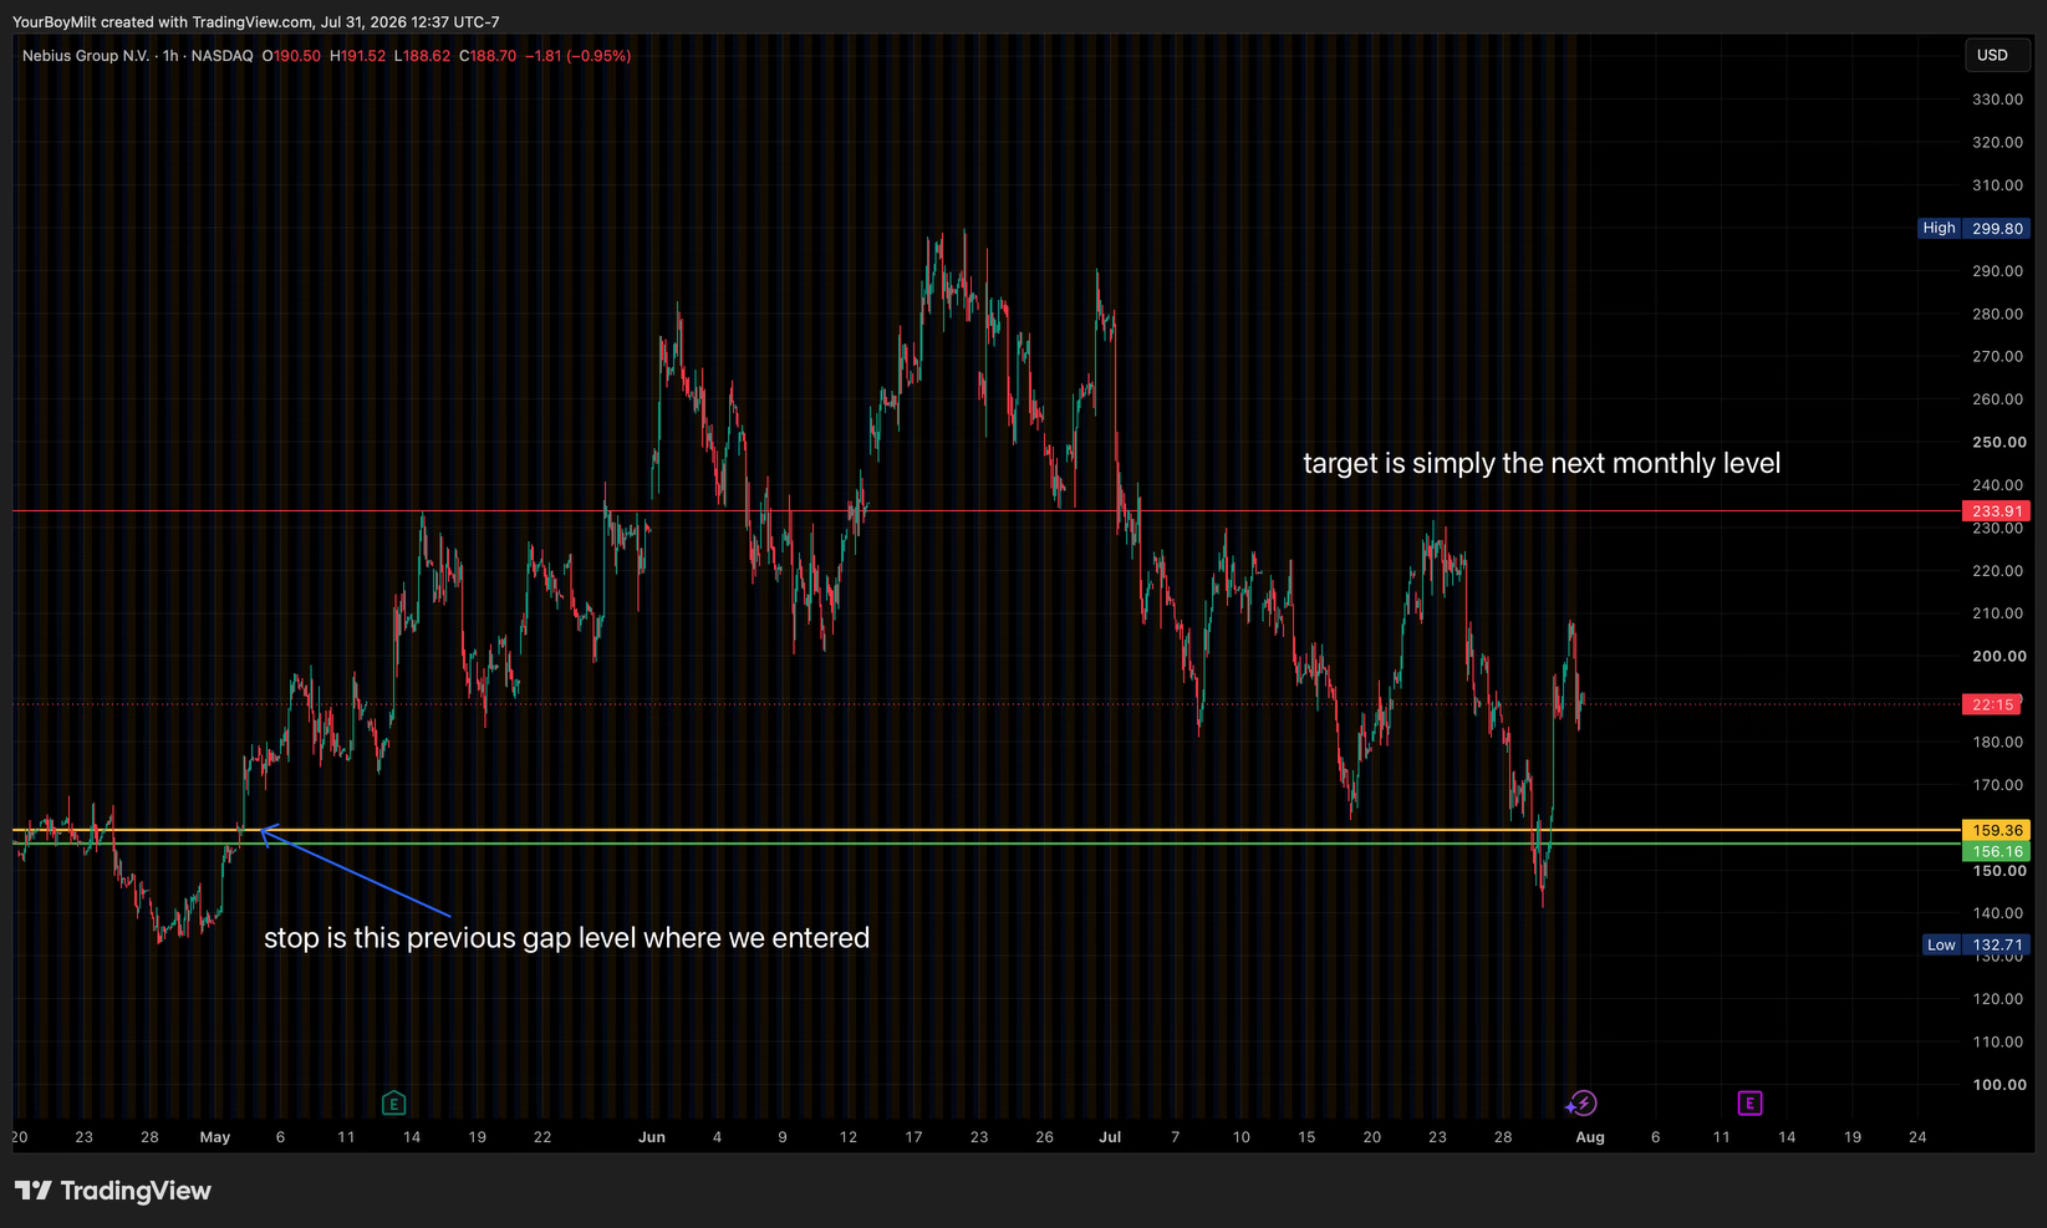Image resolution: width=2047 pixels, height=1228 pixels.
Task: Select the yellow horizontal stop line
Action: (986, 830)
